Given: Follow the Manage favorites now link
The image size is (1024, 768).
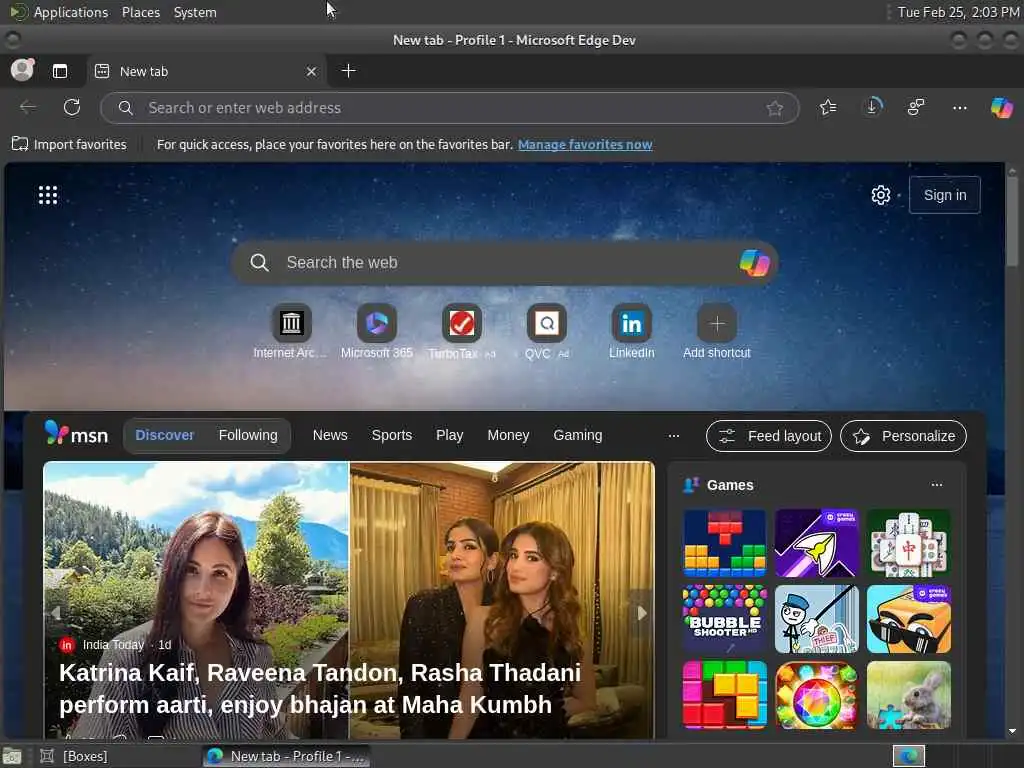Looking at the screenshot, I should pos(584,144).
